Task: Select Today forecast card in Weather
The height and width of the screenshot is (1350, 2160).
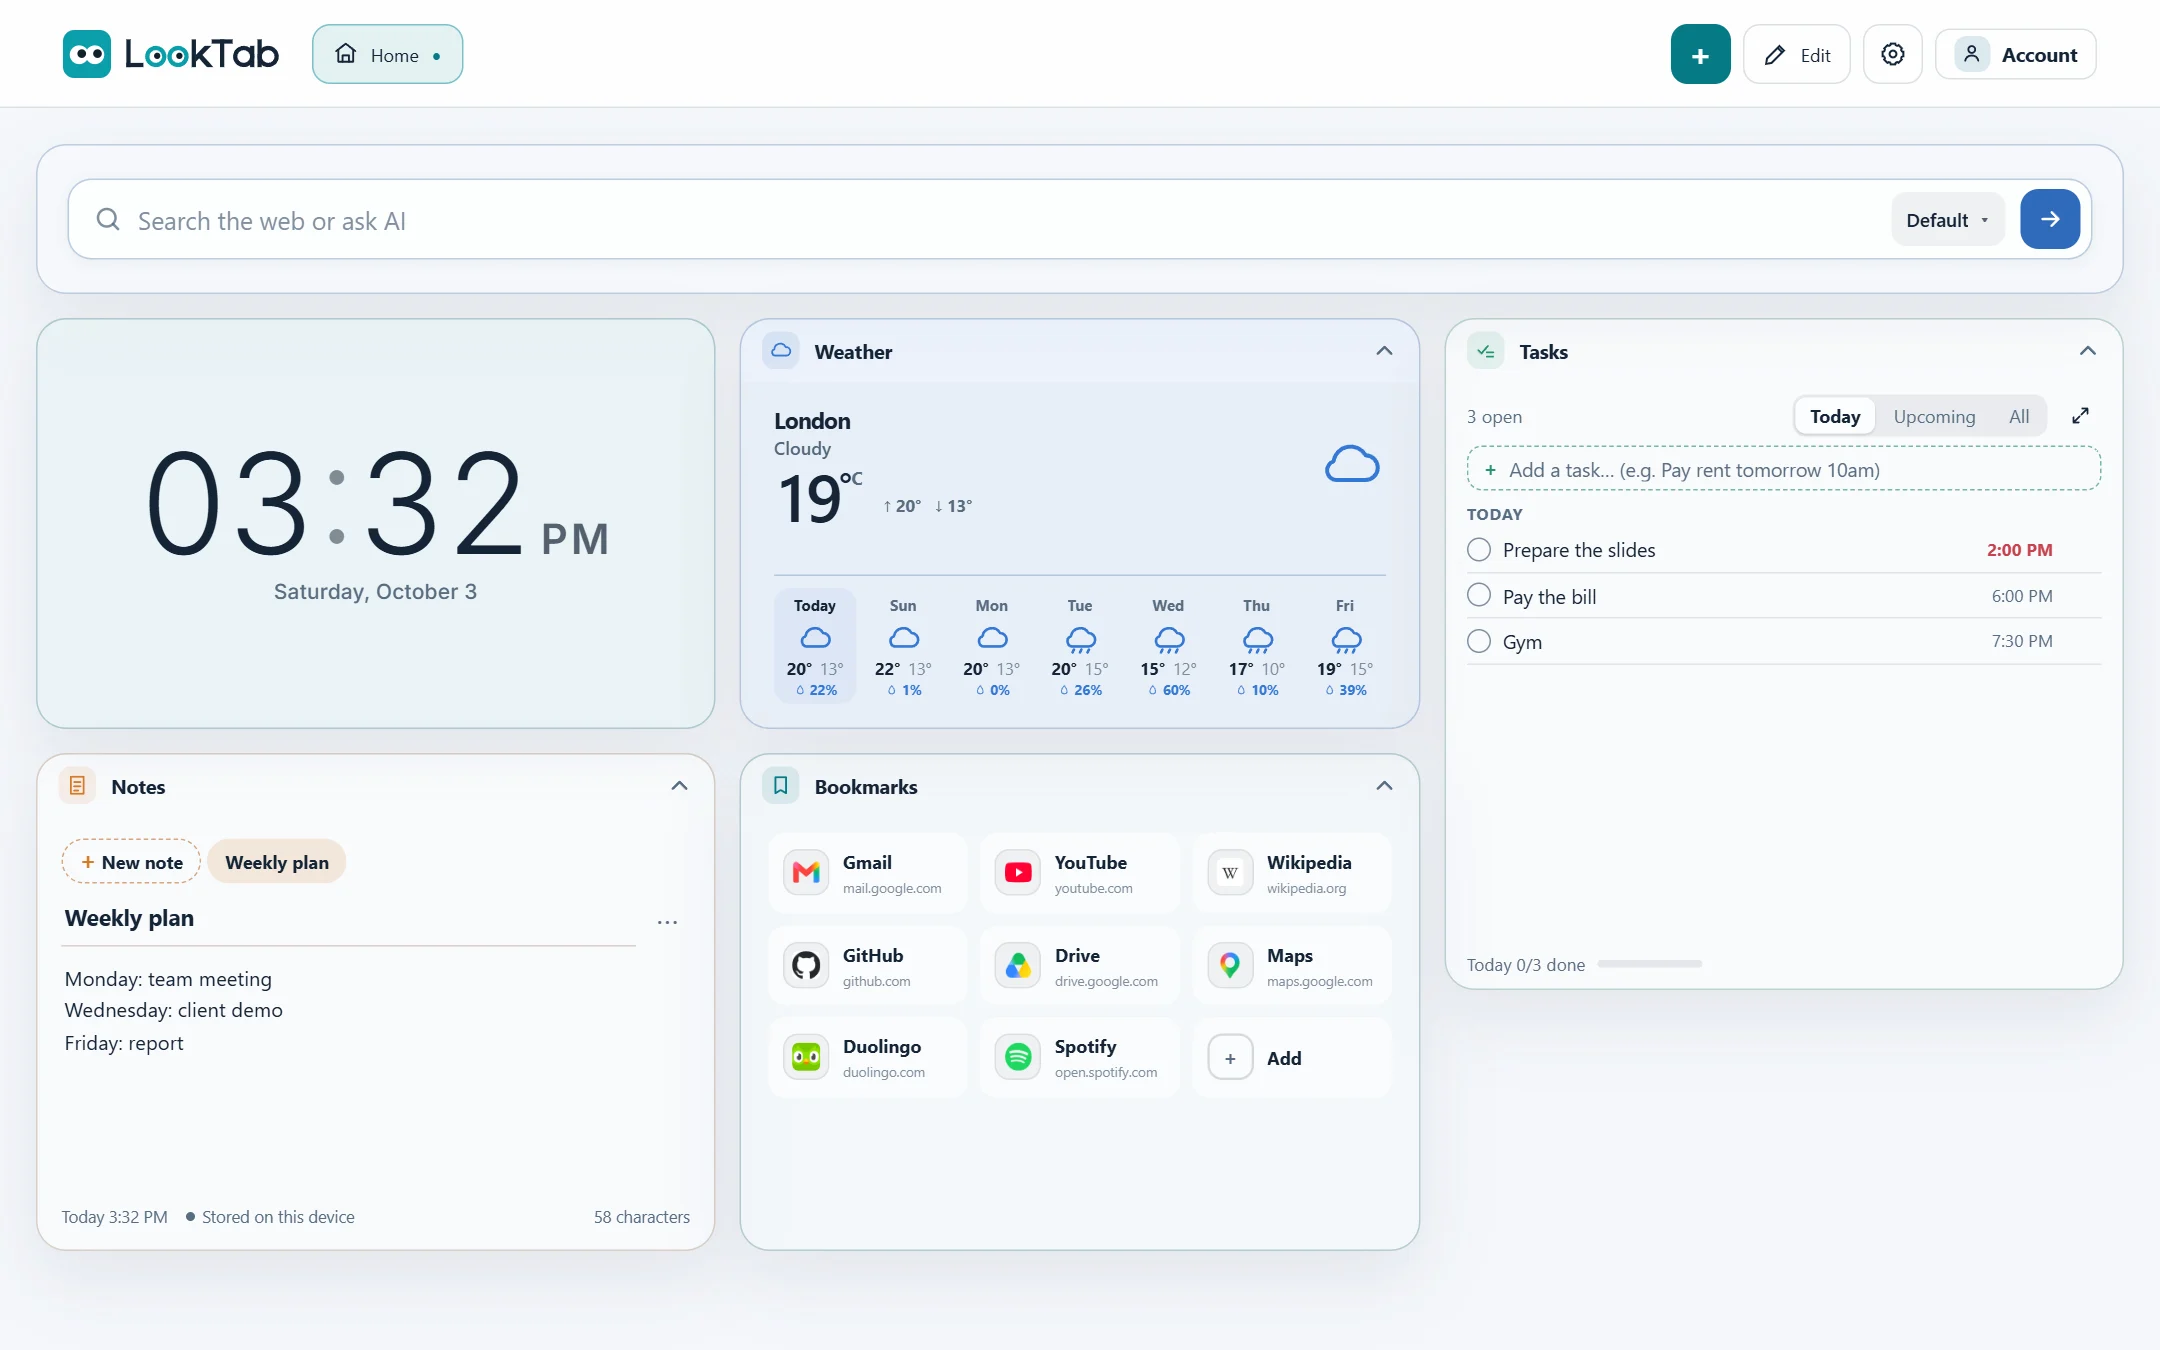Action: [x=815, y=647]
